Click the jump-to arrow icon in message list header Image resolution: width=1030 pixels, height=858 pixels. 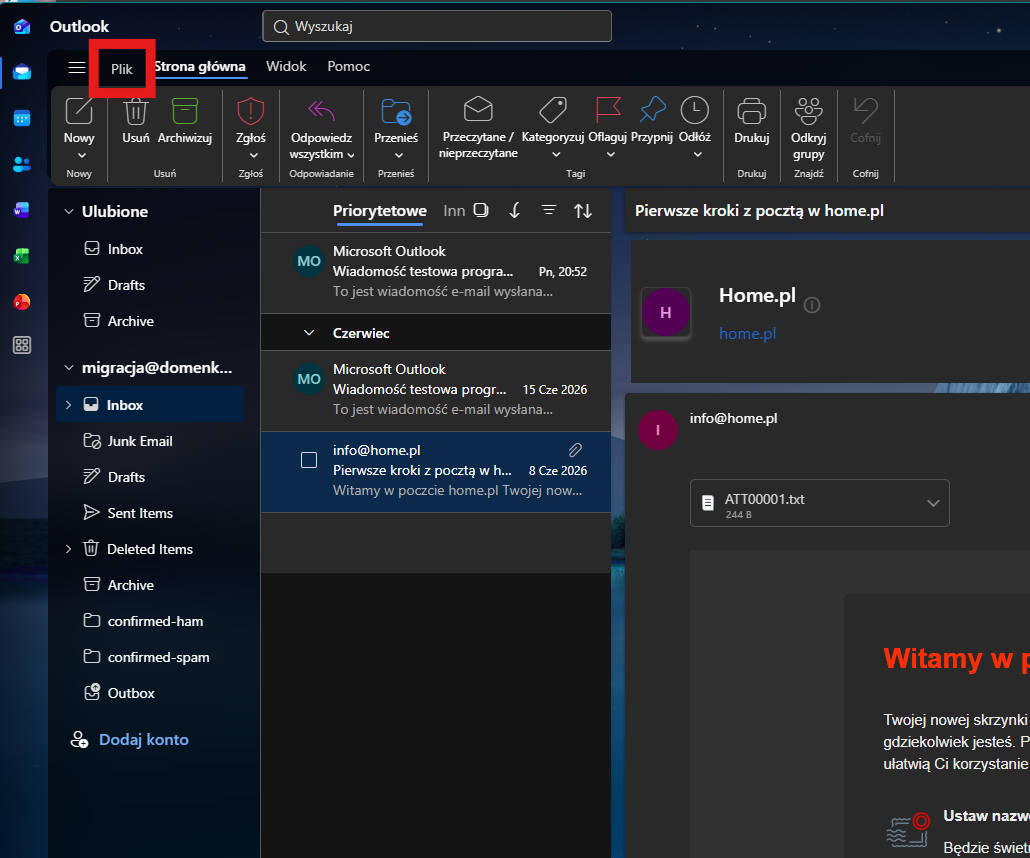point(515,210)
